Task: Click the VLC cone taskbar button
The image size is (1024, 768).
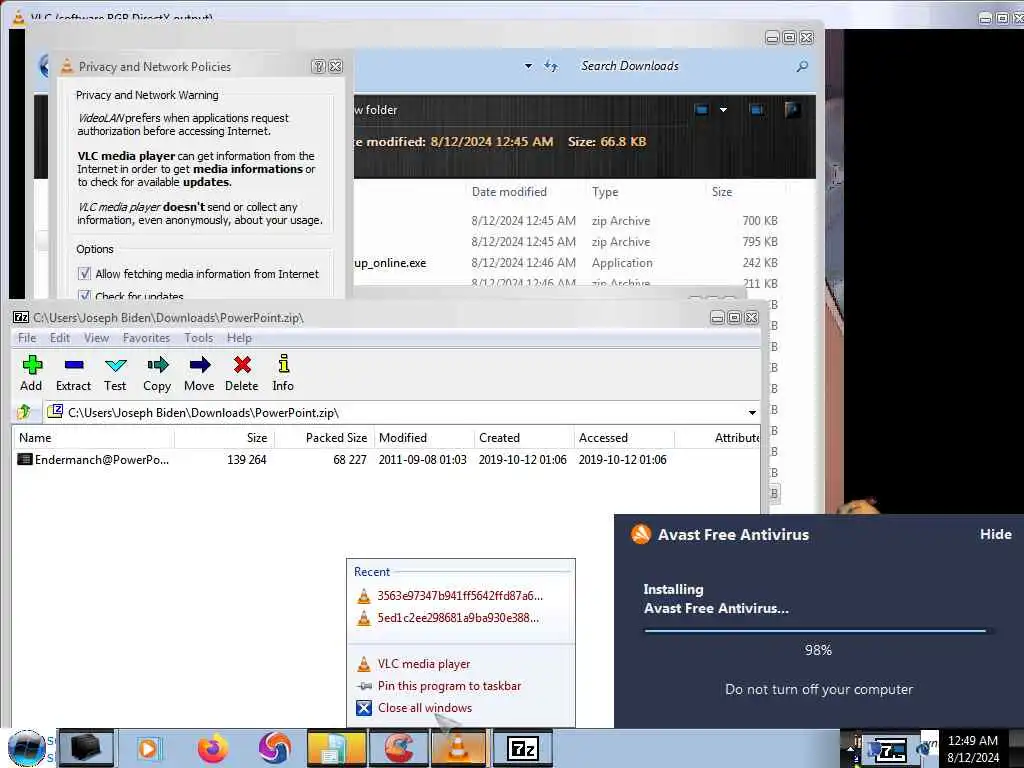Action: [458, 748]
